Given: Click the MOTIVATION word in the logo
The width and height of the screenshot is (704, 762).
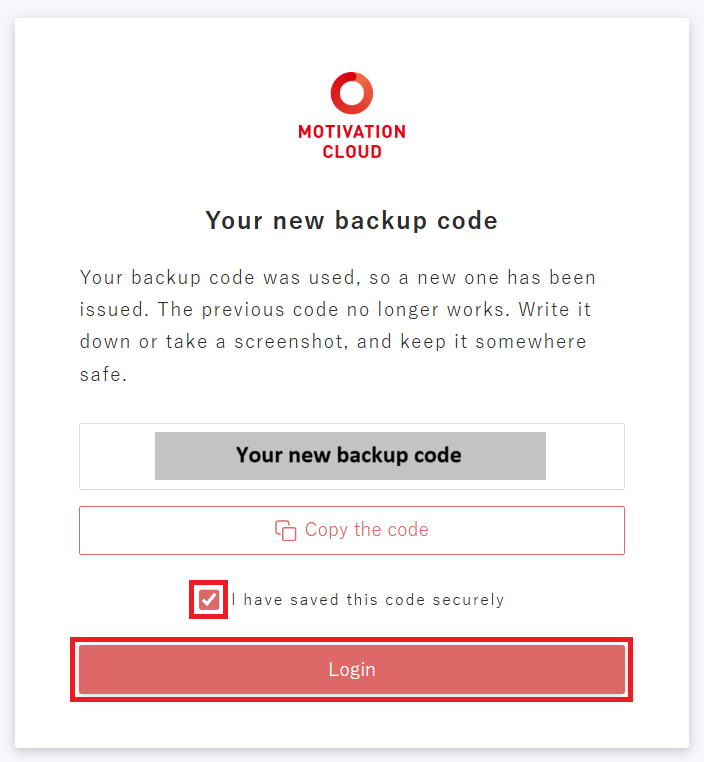Looking at the screenshot, I should point(352,132).
